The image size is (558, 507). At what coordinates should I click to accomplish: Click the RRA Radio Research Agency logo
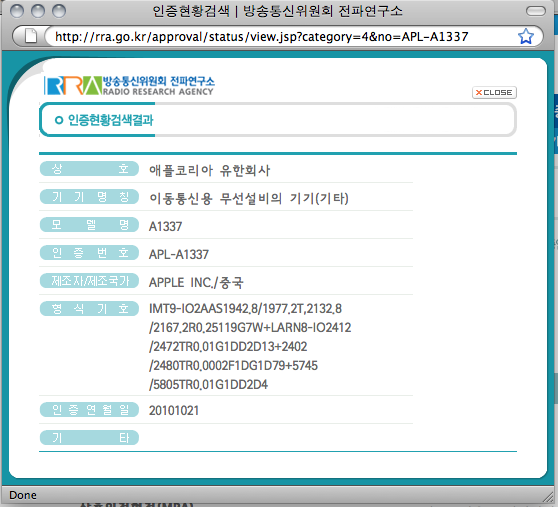pyautogui.click(x=129, y=86)
